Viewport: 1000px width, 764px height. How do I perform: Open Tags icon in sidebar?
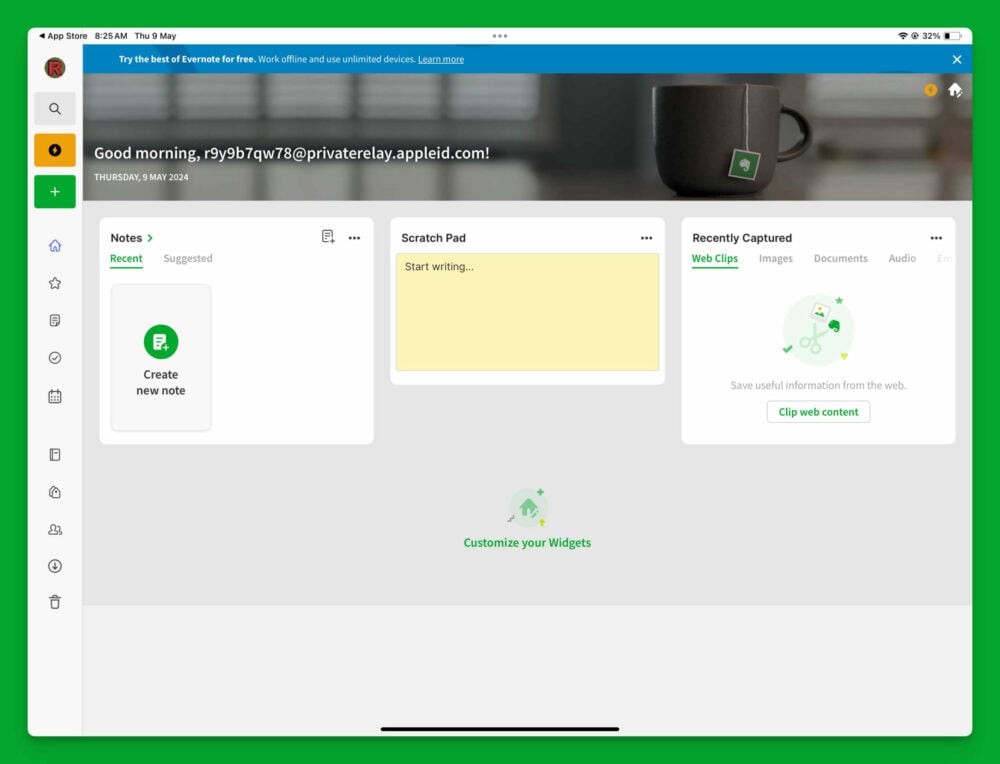[55, 492]
